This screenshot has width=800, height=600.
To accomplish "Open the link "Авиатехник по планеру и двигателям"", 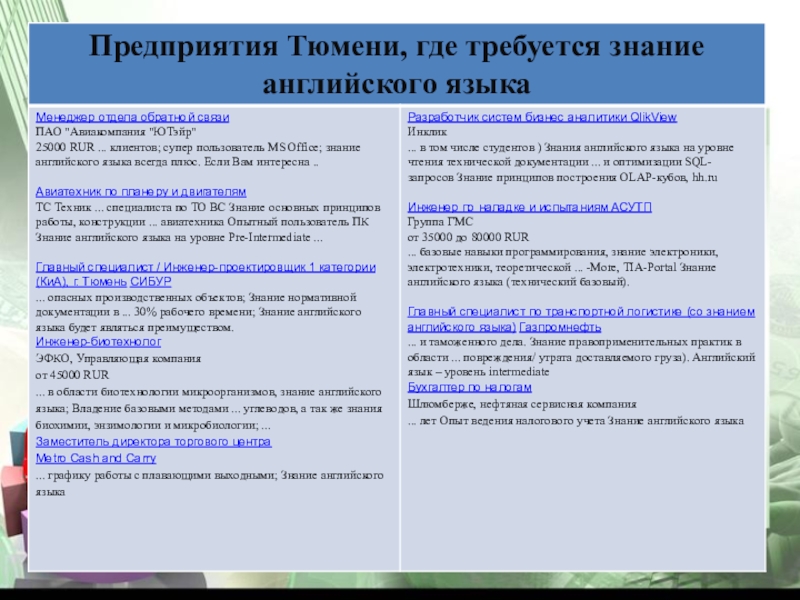I will [141, 192].
